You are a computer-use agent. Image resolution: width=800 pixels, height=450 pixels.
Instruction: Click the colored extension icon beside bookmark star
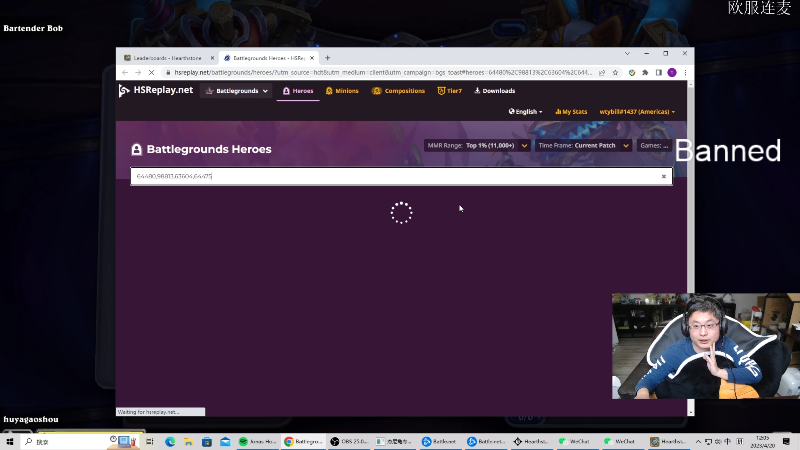[632, 73]
